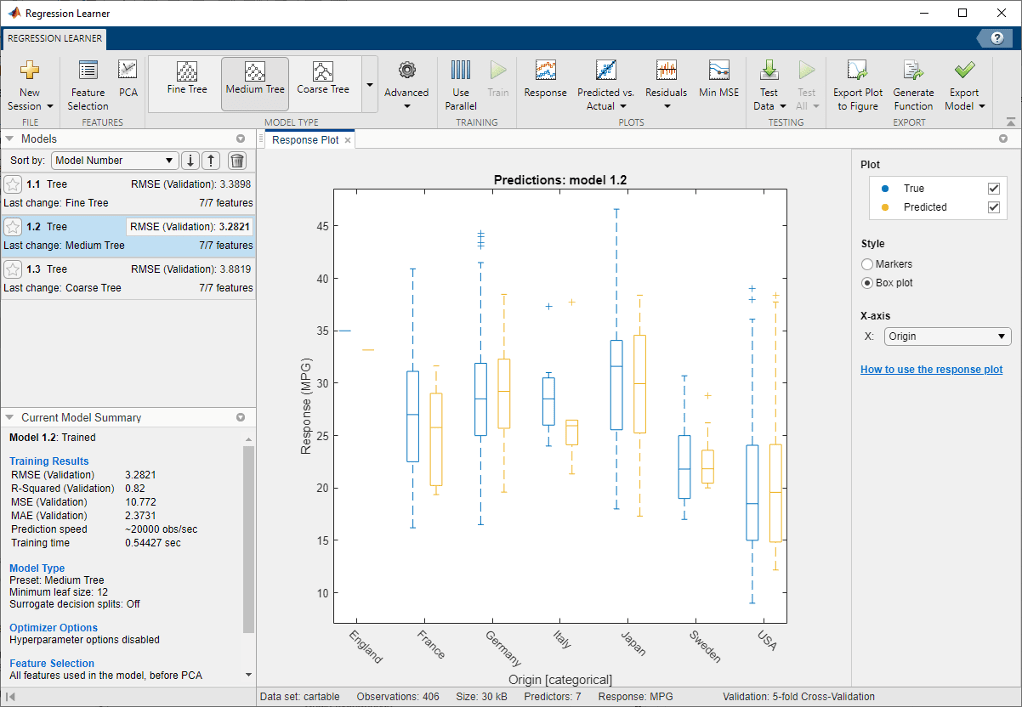Image resolution: width=1022 pixels, height=707 pixels.
Task: Open the Test Data menu
Action: pyautogui.click(x=769, y=85)
